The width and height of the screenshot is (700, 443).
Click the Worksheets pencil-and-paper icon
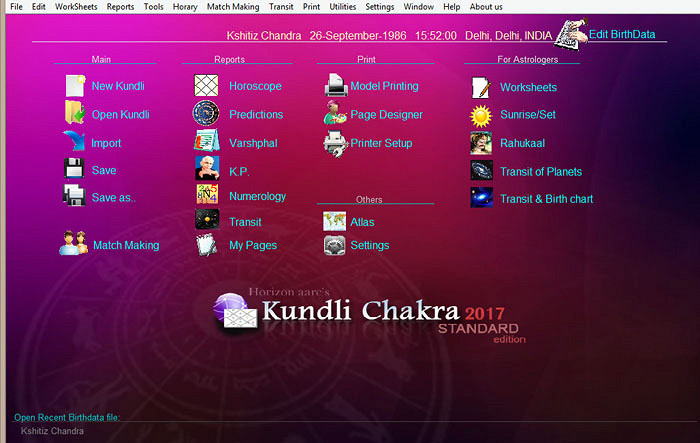point(481,88)
